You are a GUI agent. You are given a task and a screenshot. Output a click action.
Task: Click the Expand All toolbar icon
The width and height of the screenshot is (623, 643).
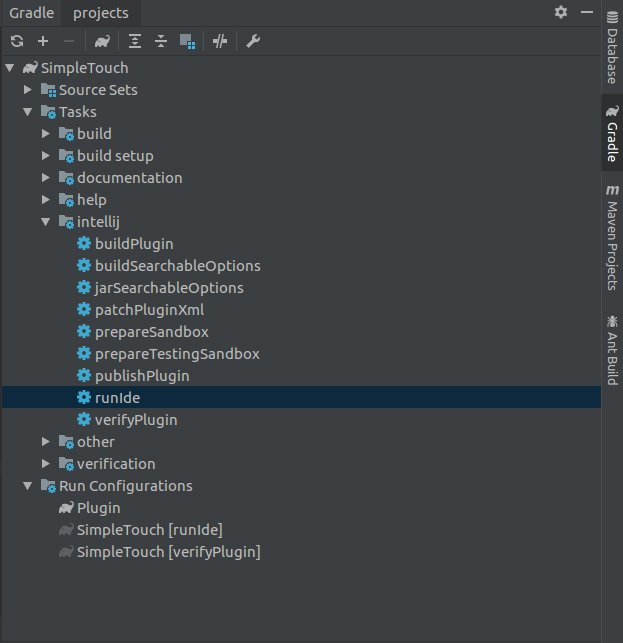tap(135, 41)
